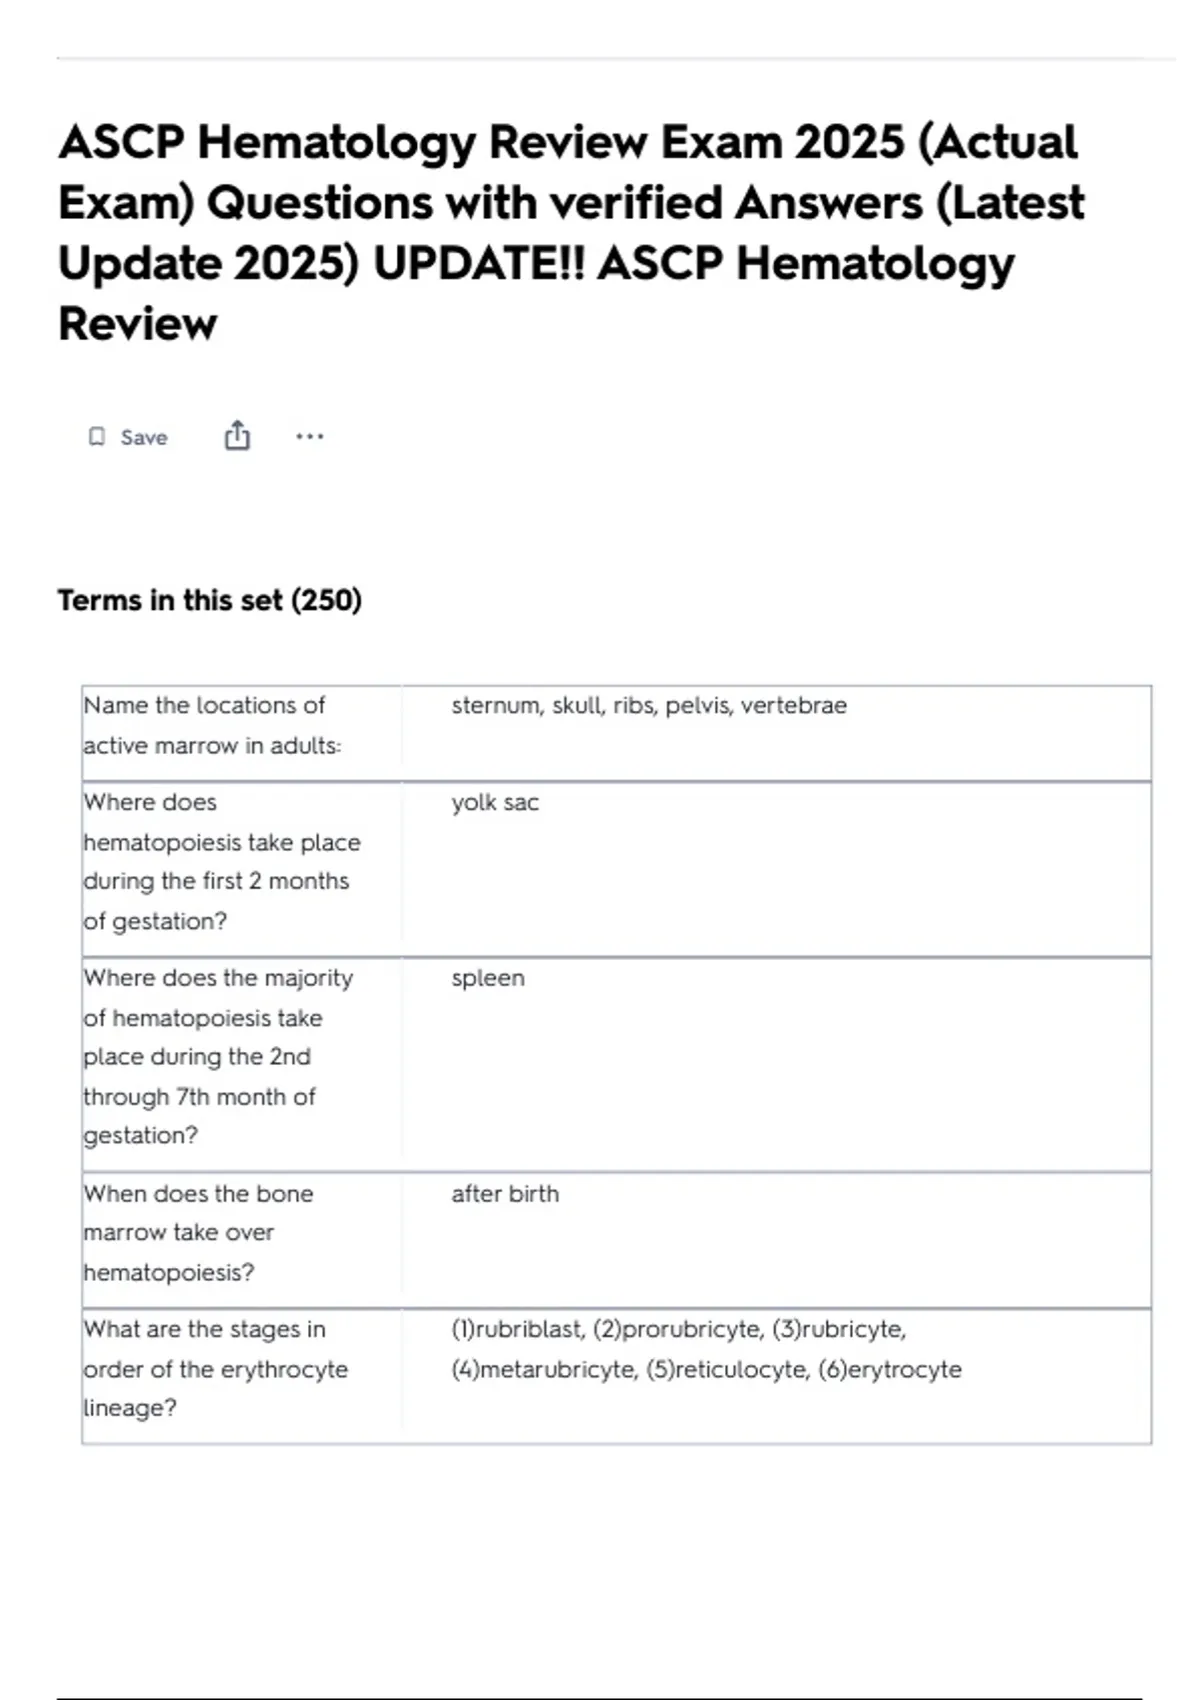Click the 'after birth' answer
This screenshot has height=1700, width=1200.
click(505, 1194)
